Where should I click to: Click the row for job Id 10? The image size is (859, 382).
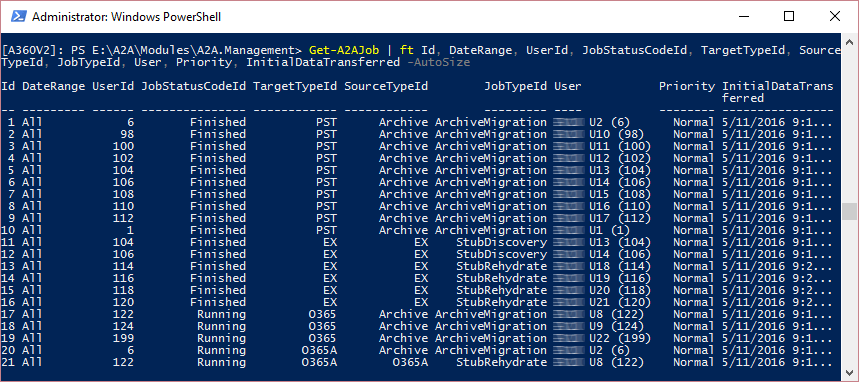pos(417,230)
